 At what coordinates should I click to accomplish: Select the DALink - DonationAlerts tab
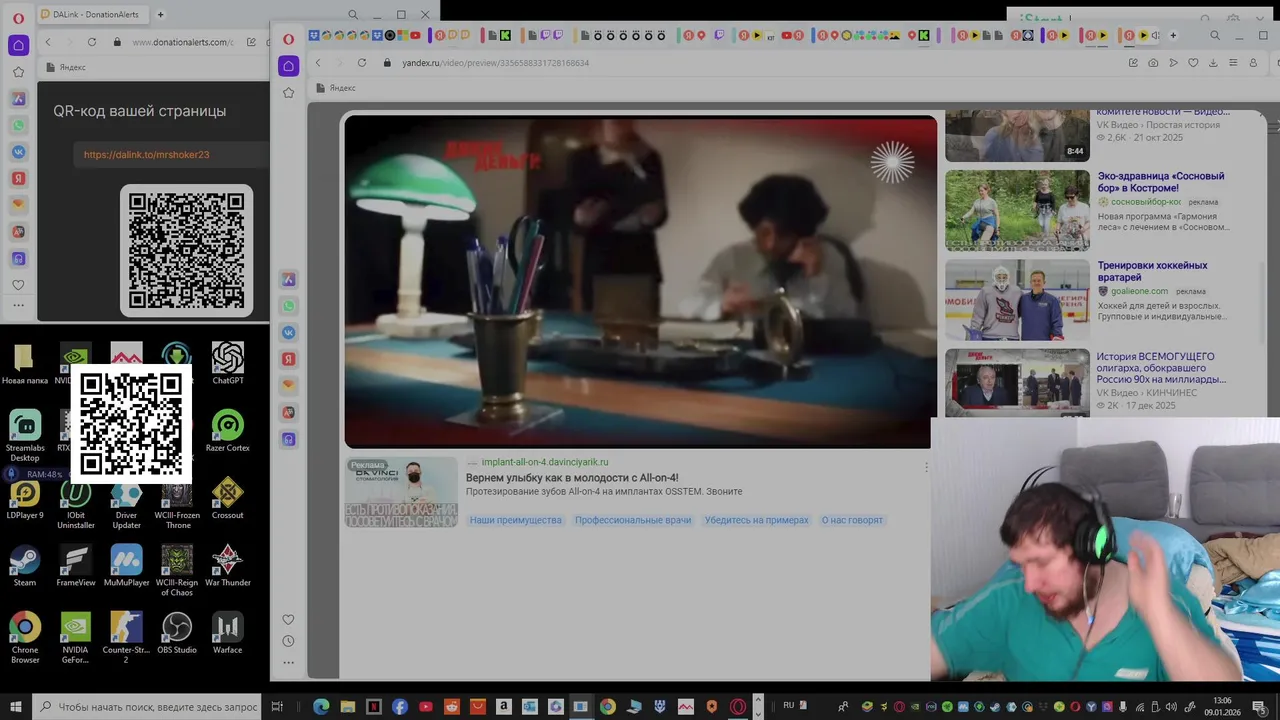(93, 14)
